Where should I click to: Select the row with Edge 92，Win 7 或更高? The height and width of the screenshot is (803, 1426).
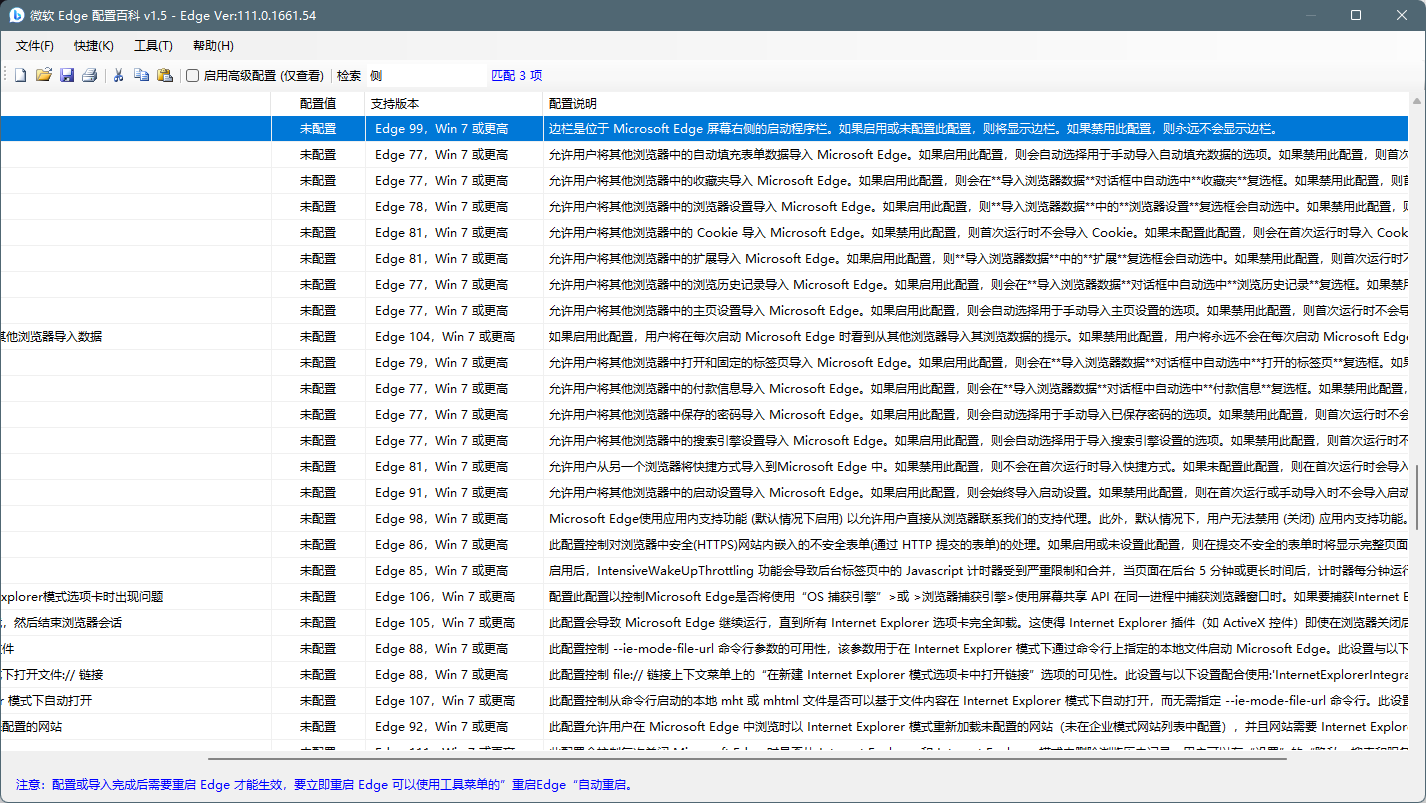pos(704,727)
